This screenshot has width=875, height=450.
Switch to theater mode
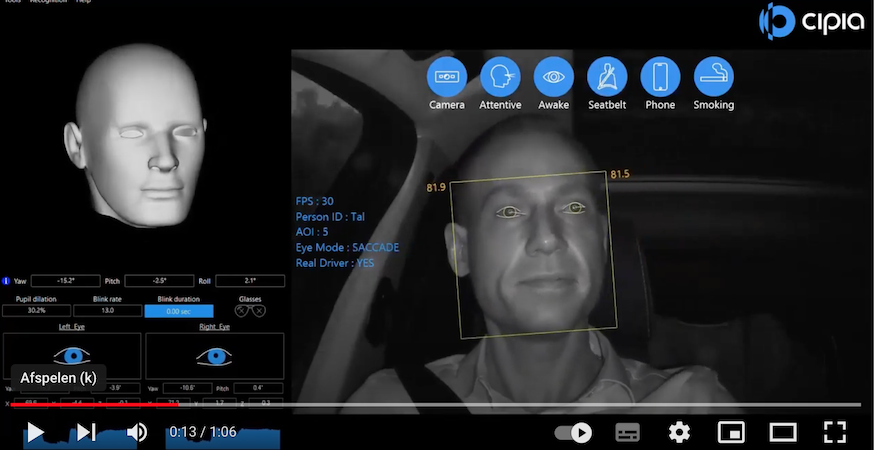coord(783,432)
